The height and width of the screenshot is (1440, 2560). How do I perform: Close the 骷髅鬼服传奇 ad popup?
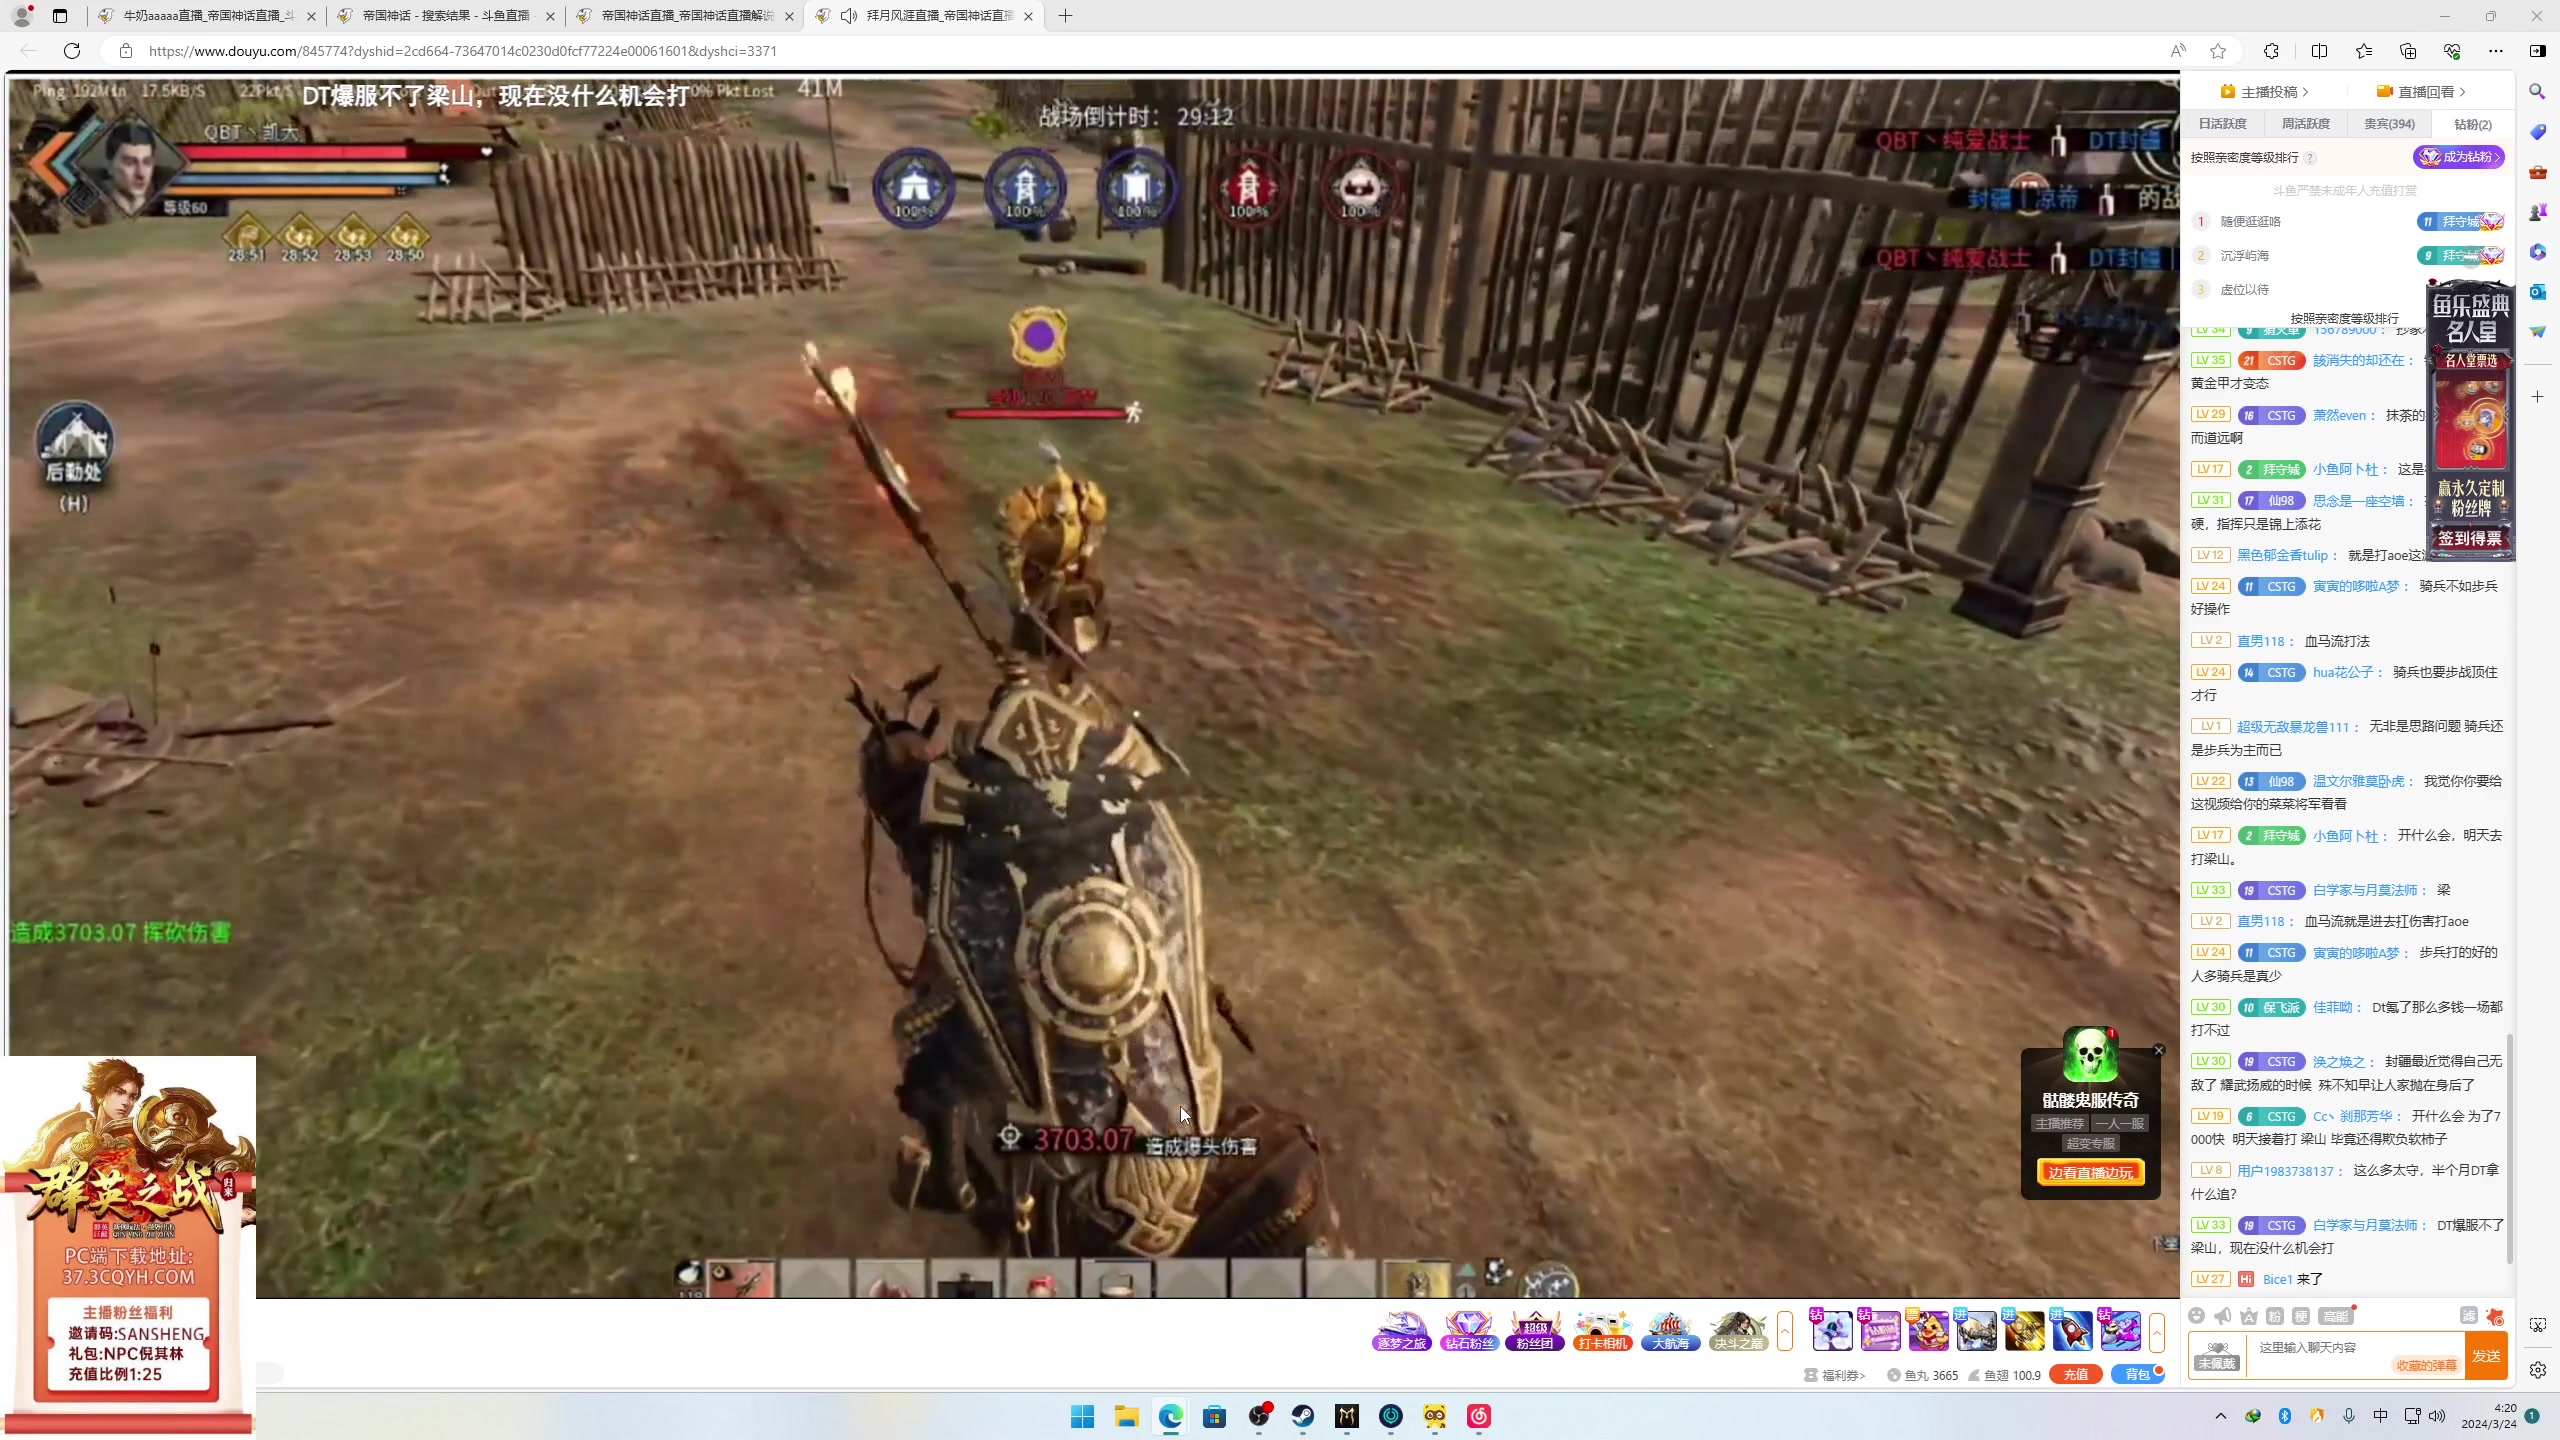pyautogui.click(x=2158, y=1051)
